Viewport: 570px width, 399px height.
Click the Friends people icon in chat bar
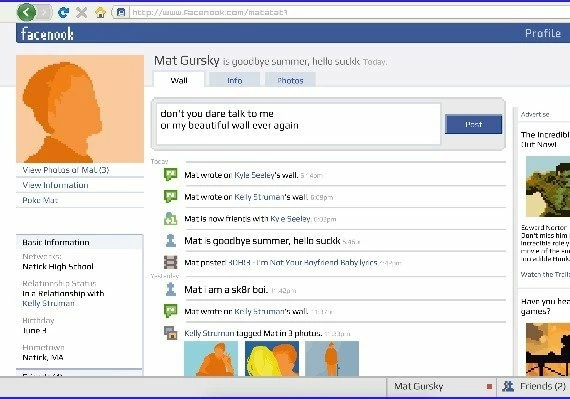508,386
